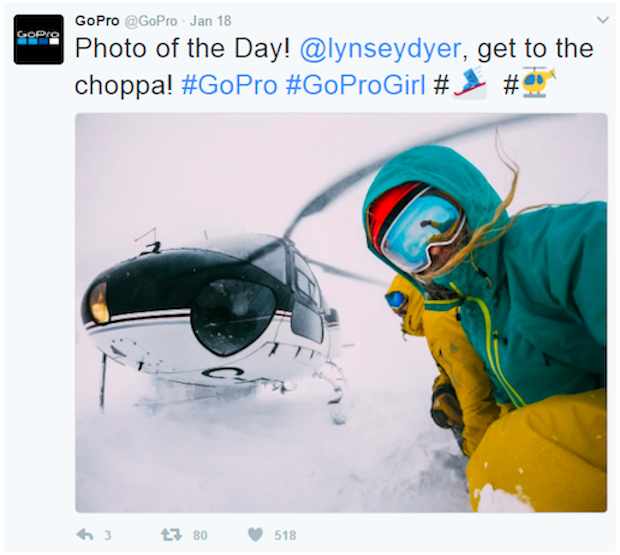620x555 pixels.
Task: Open the #GoProGirl hashtag link
Action: pos(356,85)
